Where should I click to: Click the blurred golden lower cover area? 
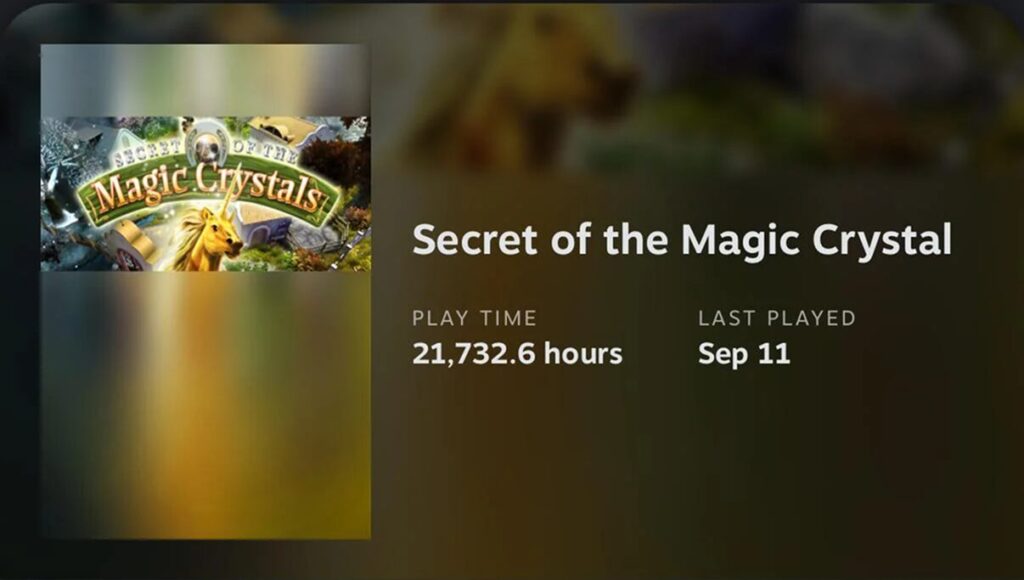206,405
